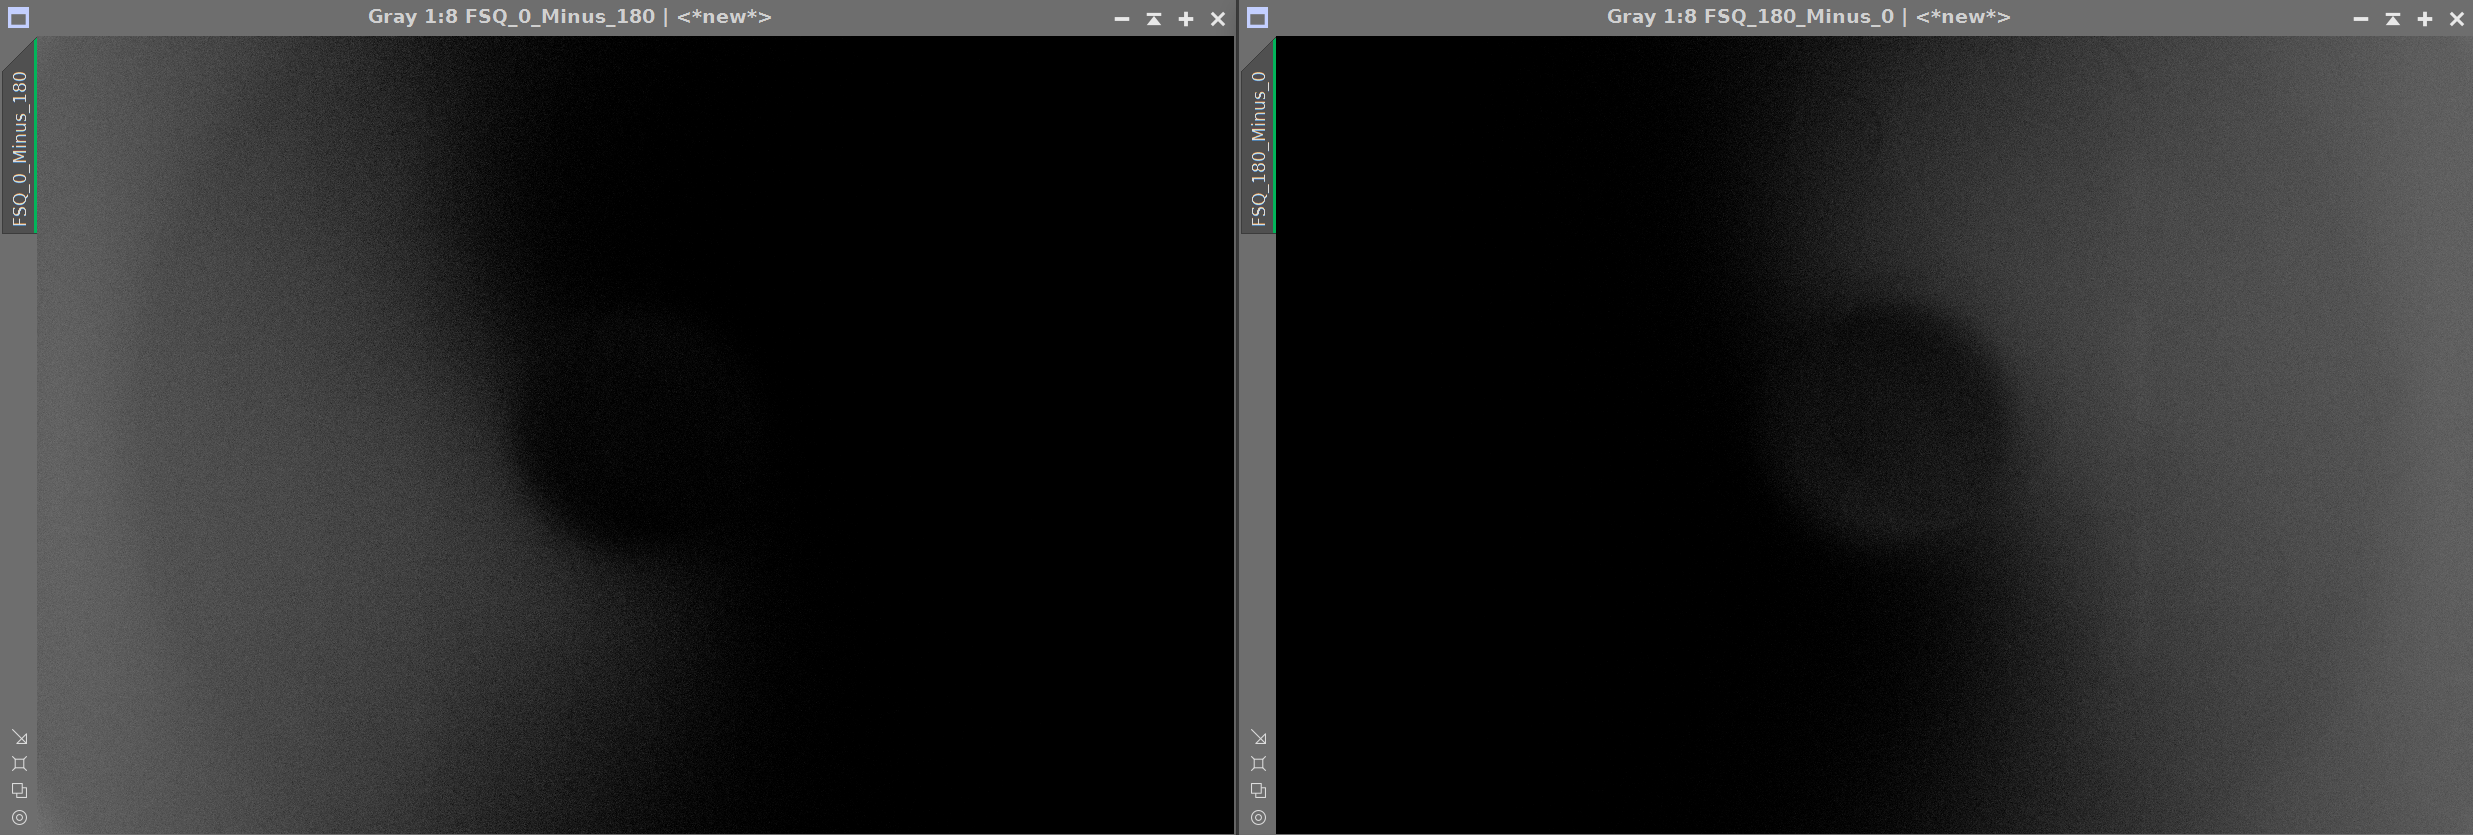The width and height of the screenshot is (2473, 835).
Task: Select the FSQ_180_Minus_0 vertical view tab
Action: (1258, 137)
